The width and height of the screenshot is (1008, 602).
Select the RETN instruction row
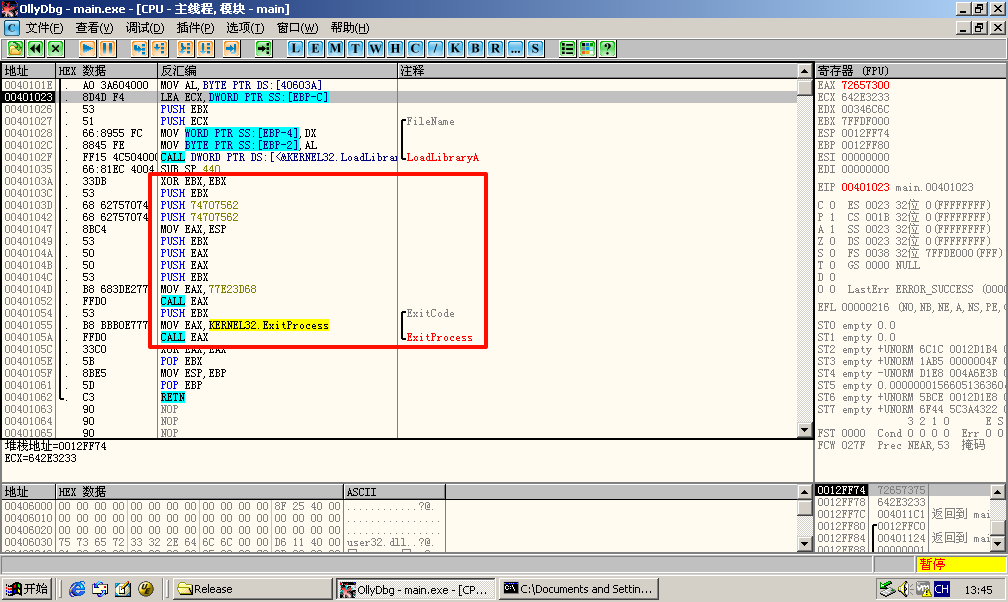pyautogui.click(x=399, y=397)
